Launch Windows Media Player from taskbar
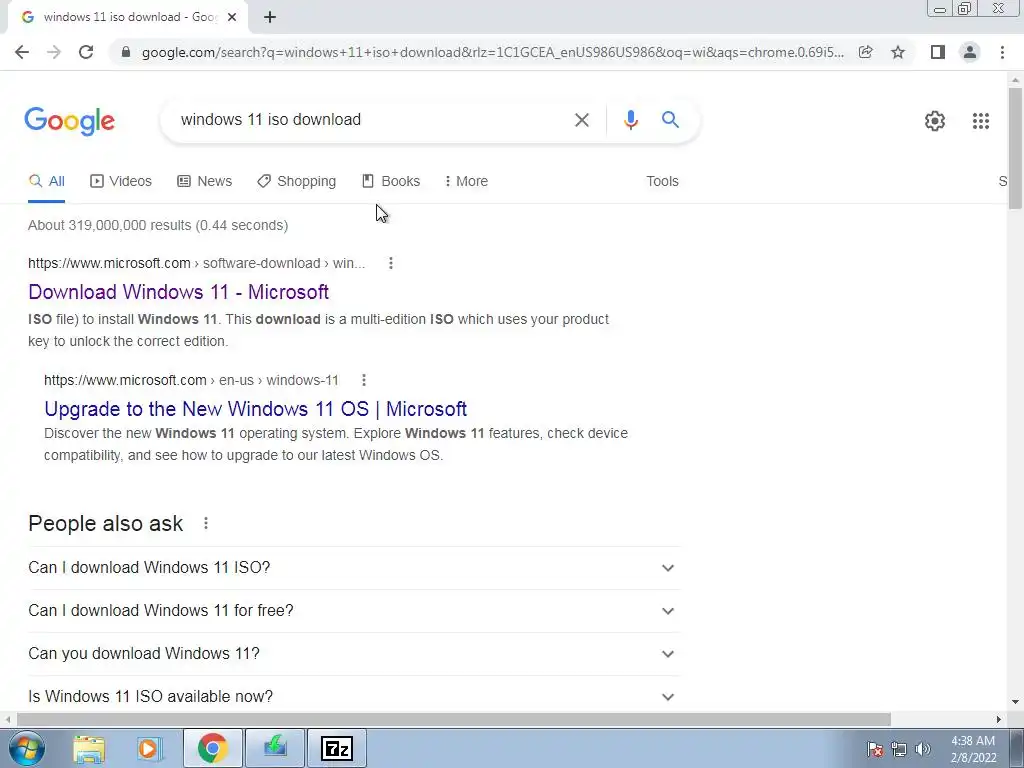This screenshot has width=1024, height=768. 148,748
